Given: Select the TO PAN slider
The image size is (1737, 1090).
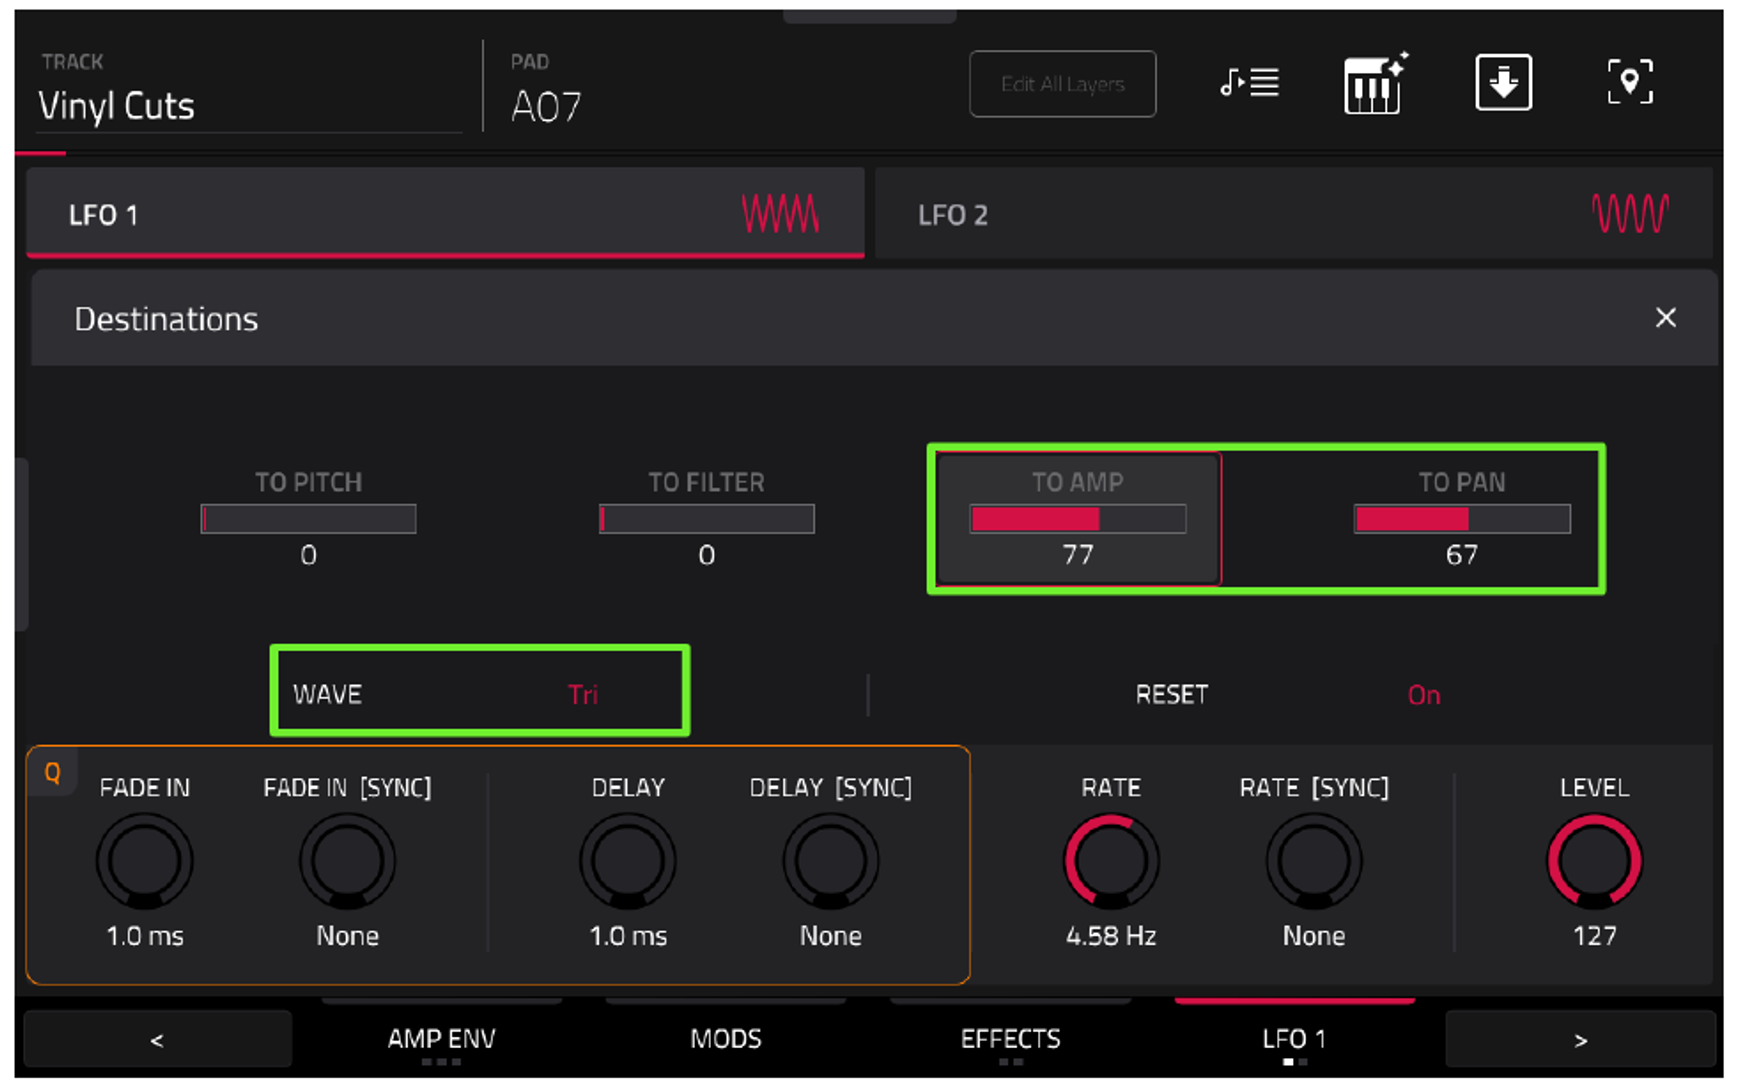Looking at the screenshot, I should point(1462,519).
